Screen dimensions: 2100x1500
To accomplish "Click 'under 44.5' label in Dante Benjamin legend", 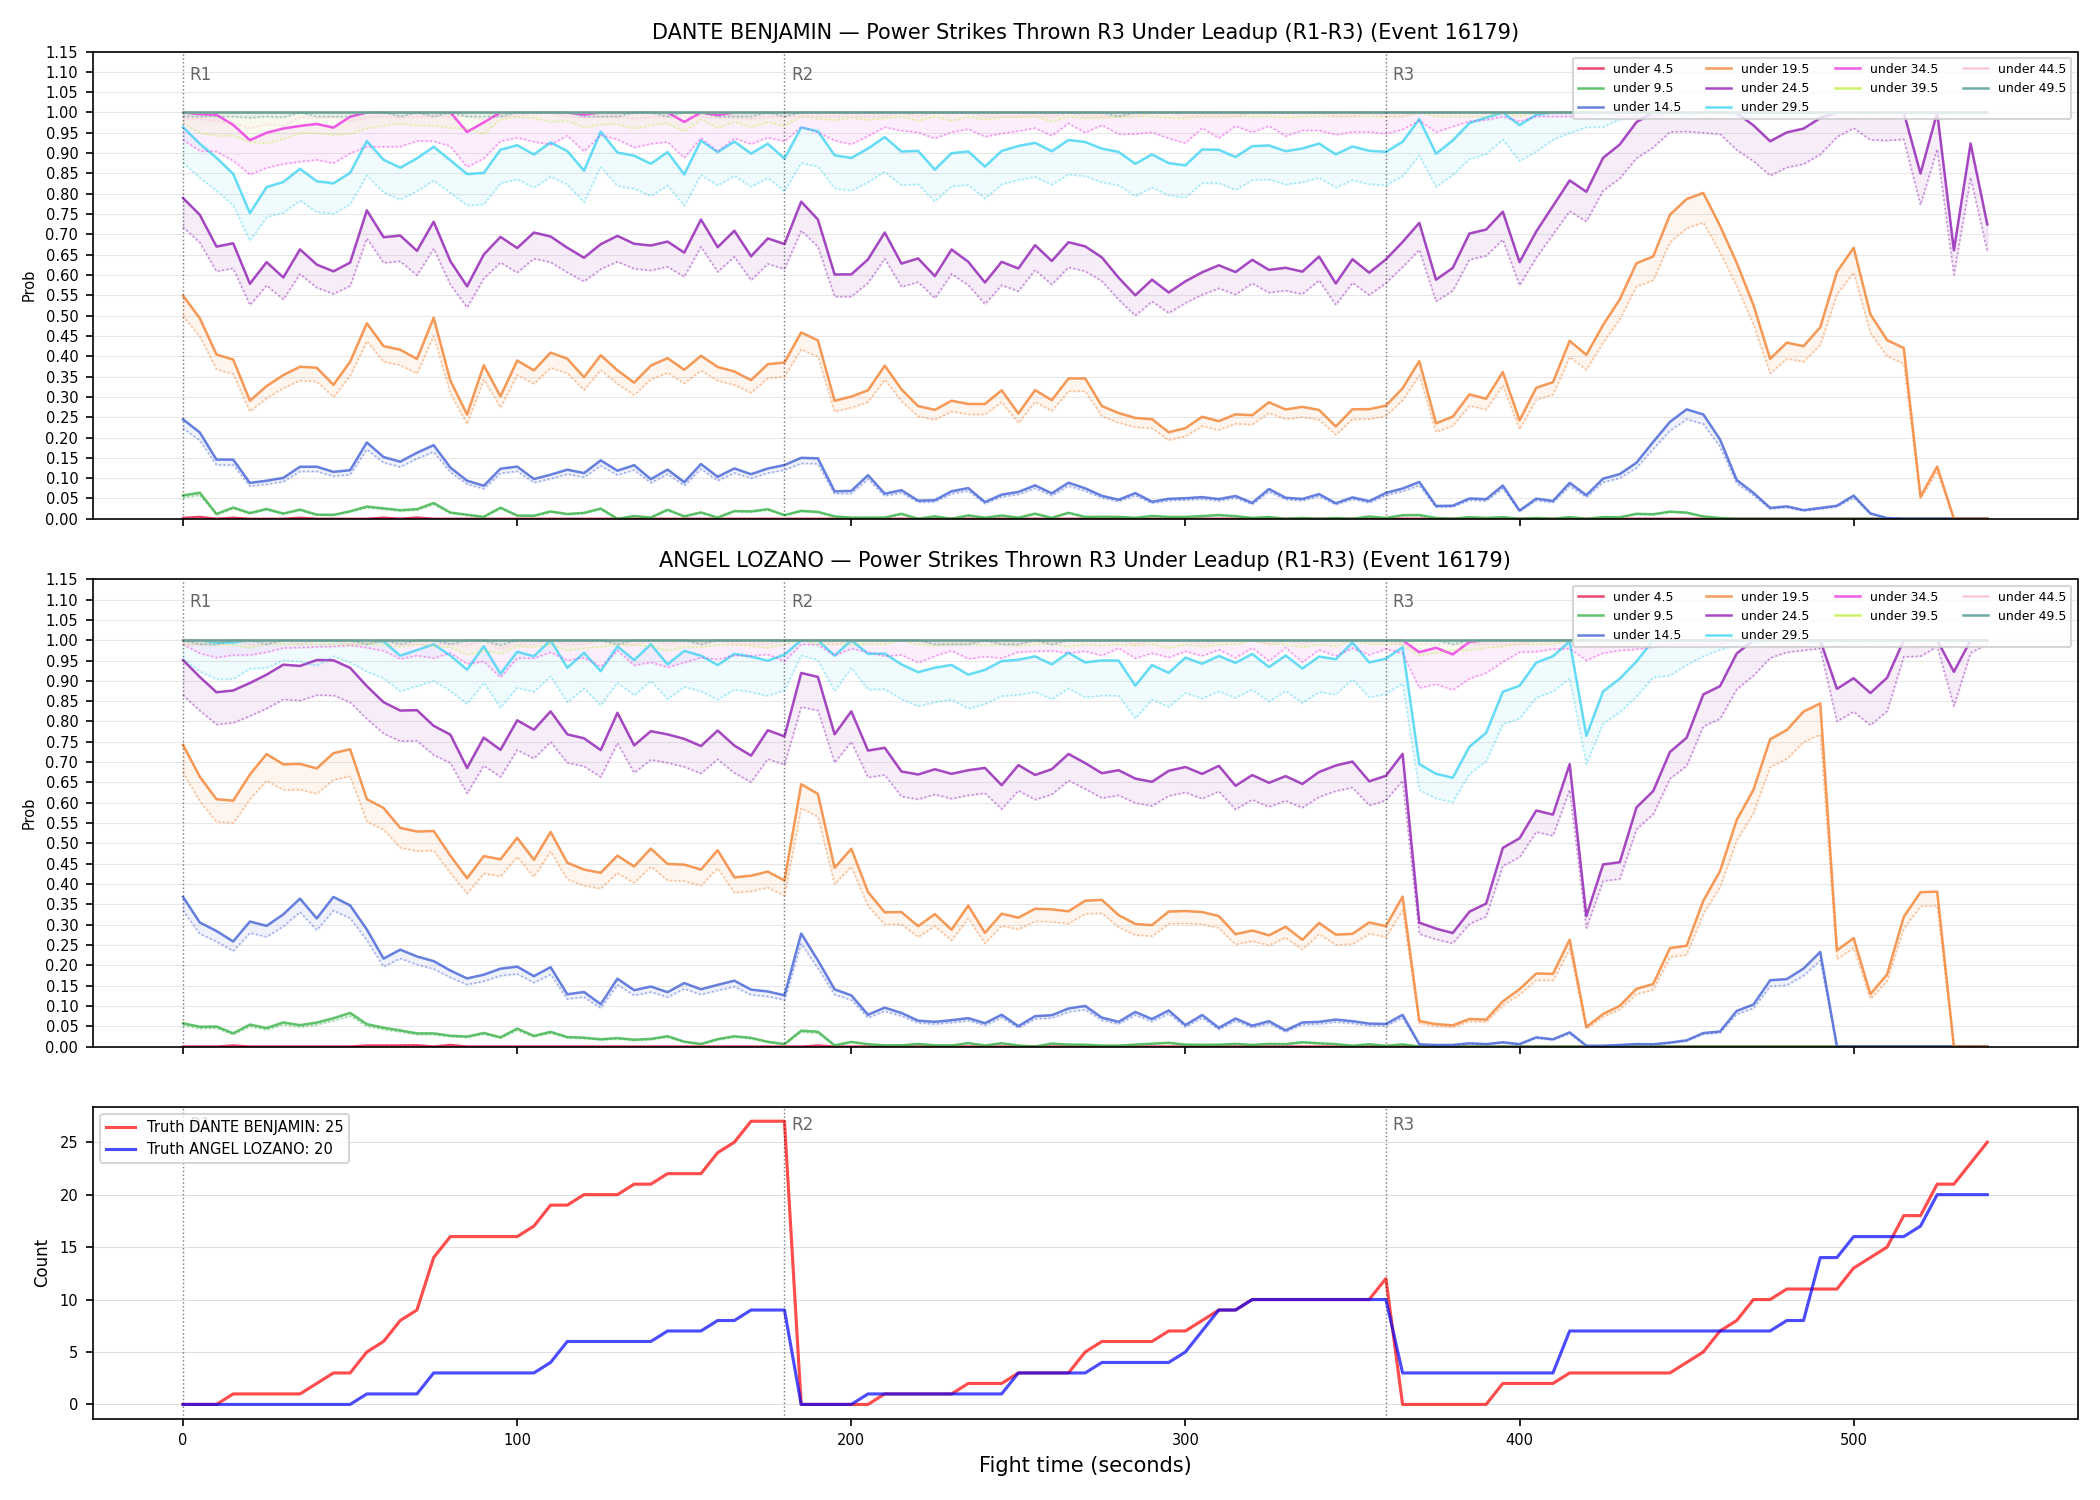I will [2032, 69].
